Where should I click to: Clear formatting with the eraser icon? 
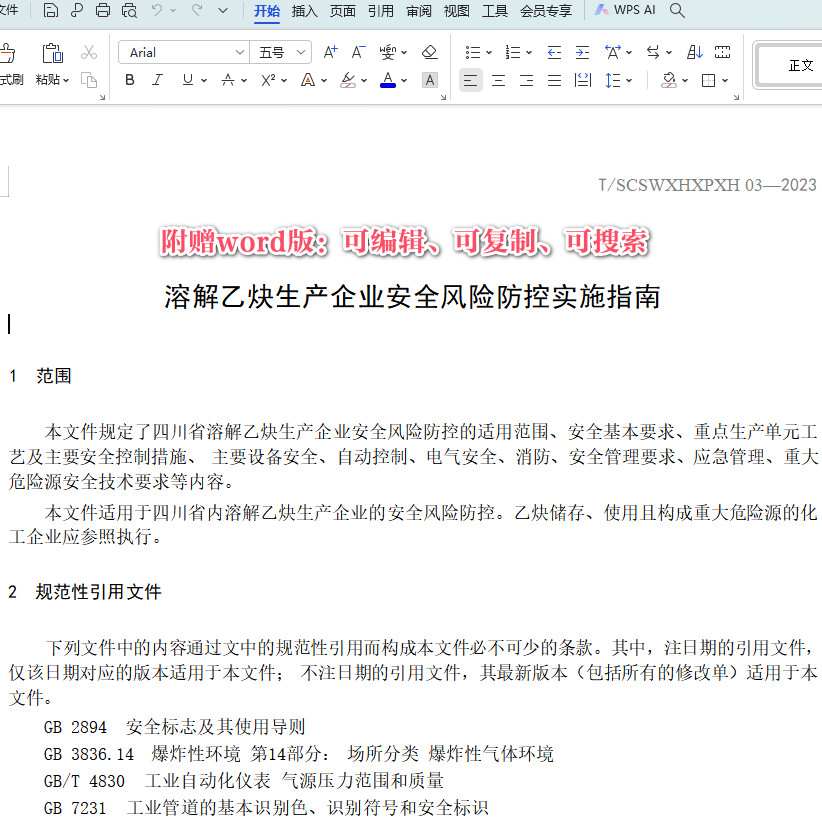point(429,51)
